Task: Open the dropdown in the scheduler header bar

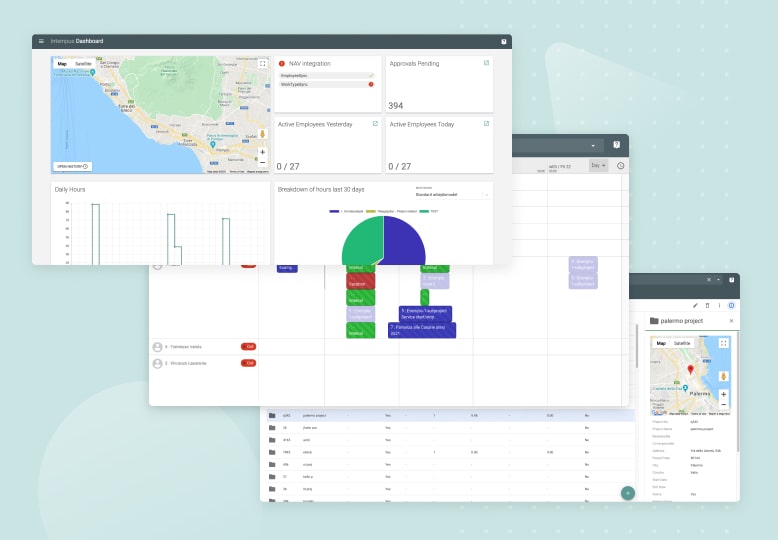Action: pos(592,145)
